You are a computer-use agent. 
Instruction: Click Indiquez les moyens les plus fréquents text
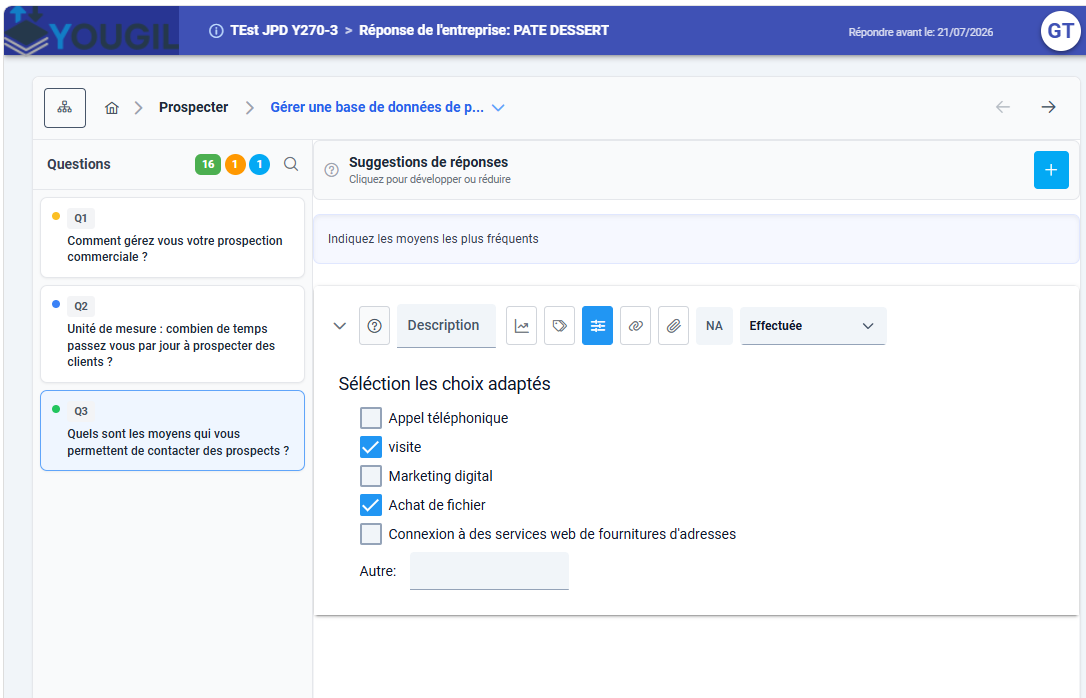[x=433, y=239]
